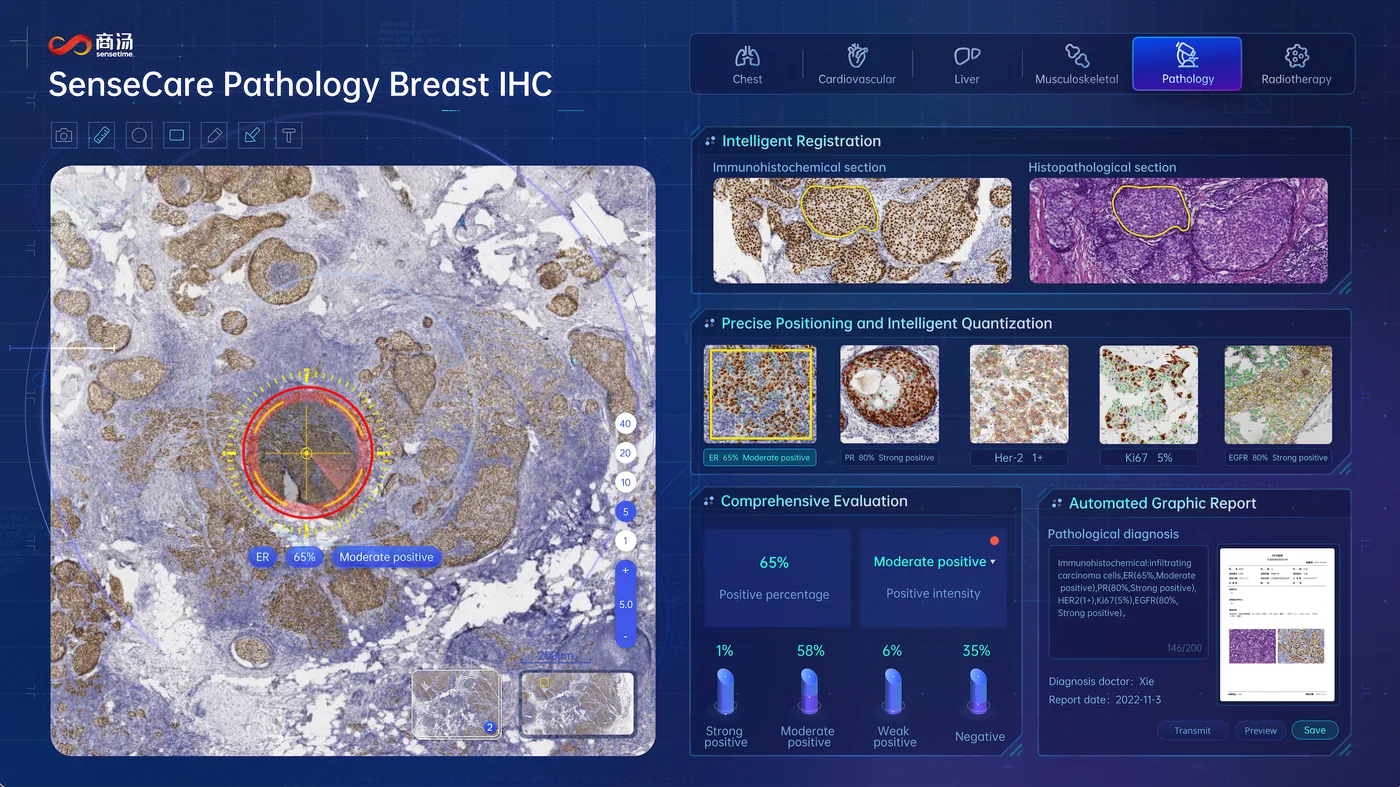Viewport: 1400px width, 787px height.
Task: Set magnification to 10x
Action: click(625, 482)
